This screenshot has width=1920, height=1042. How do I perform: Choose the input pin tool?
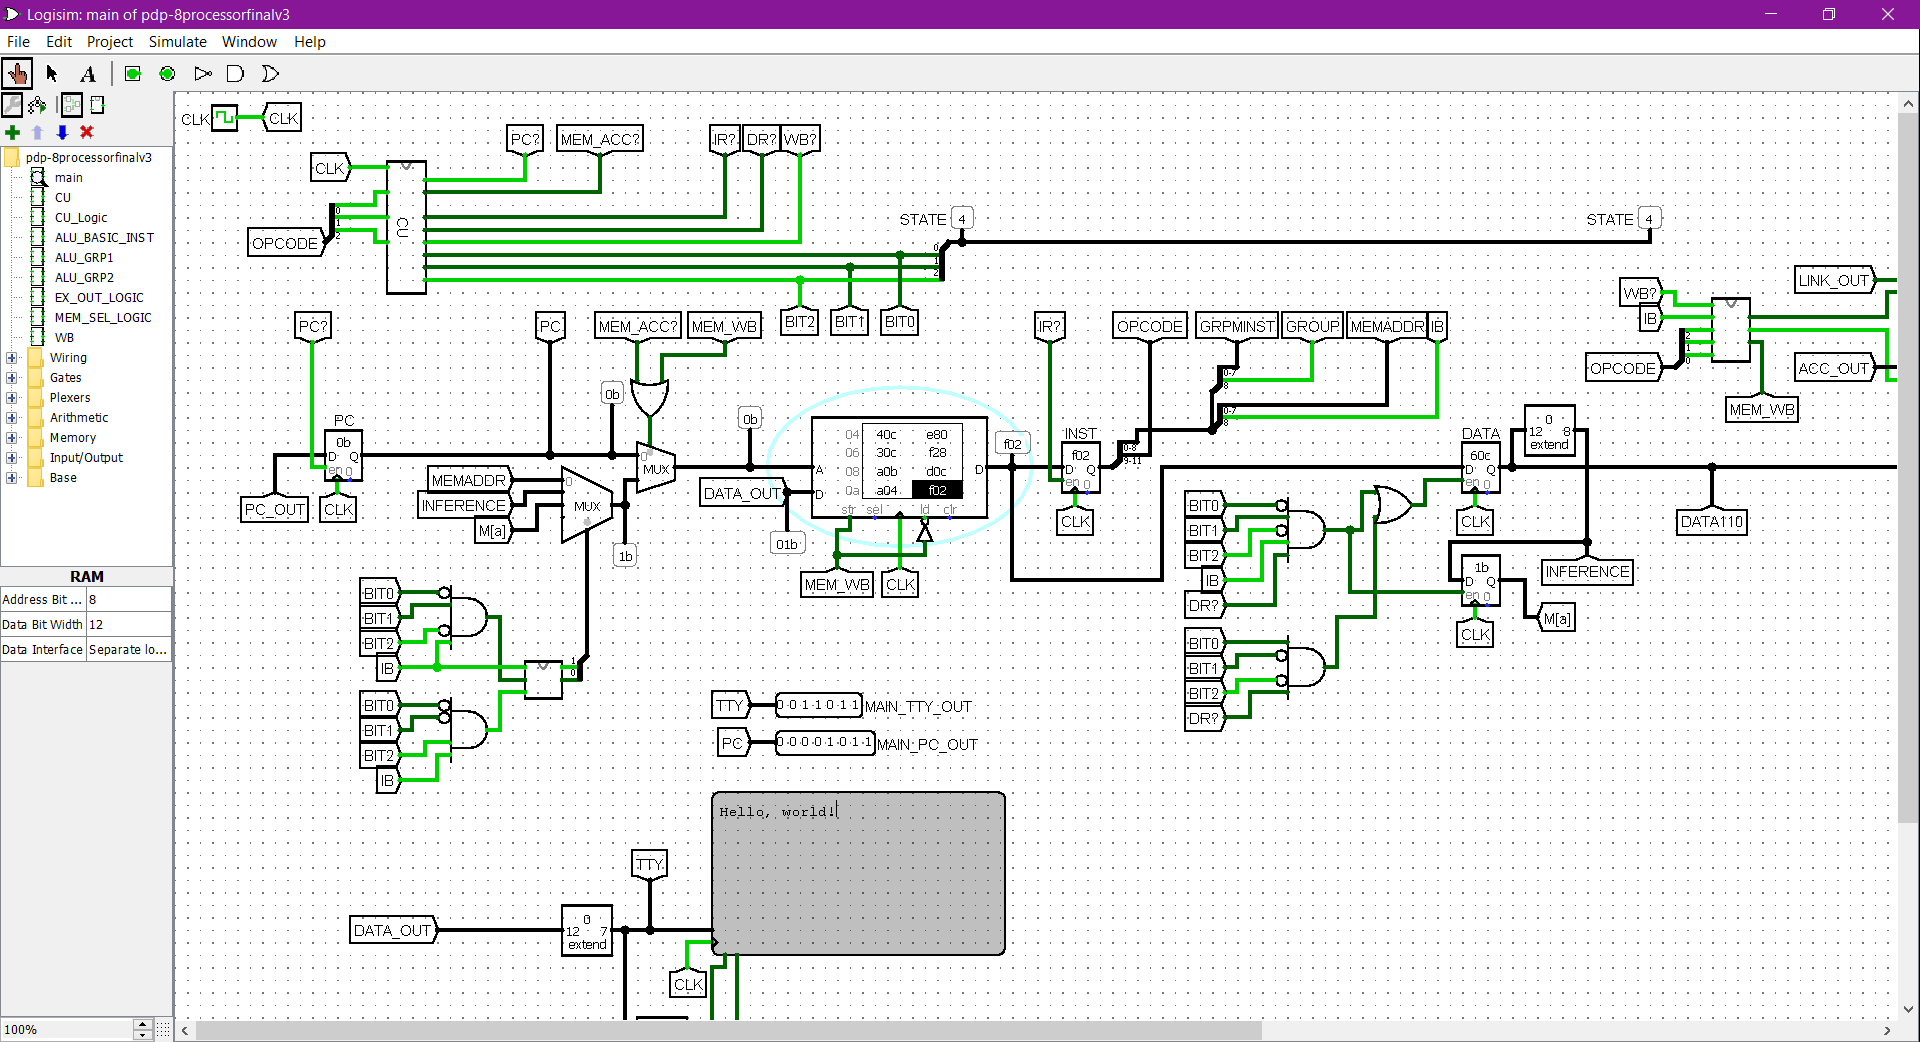[132, 73]
